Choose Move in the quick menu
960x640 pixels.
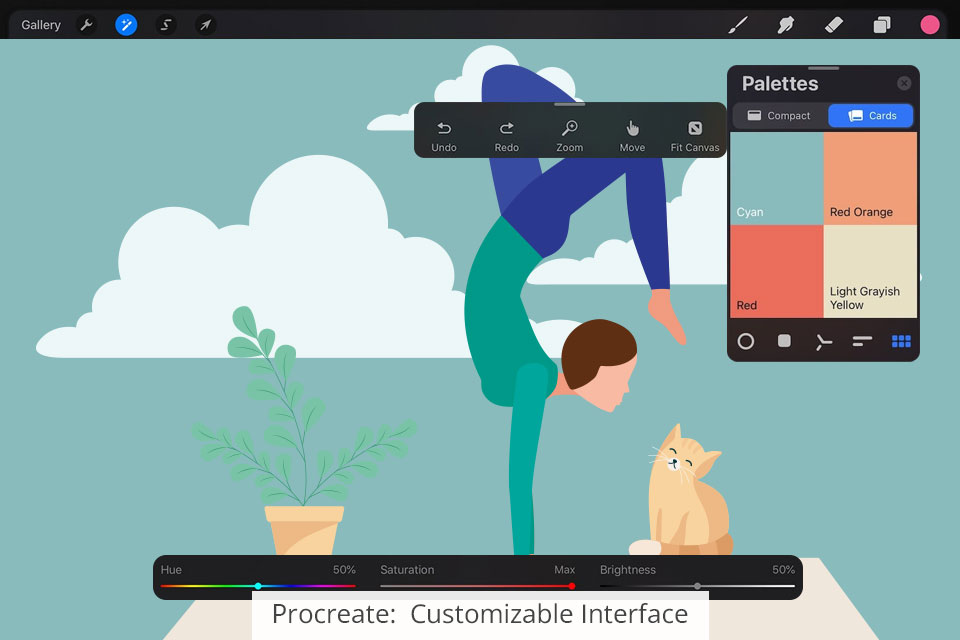(x=632, y=137)
